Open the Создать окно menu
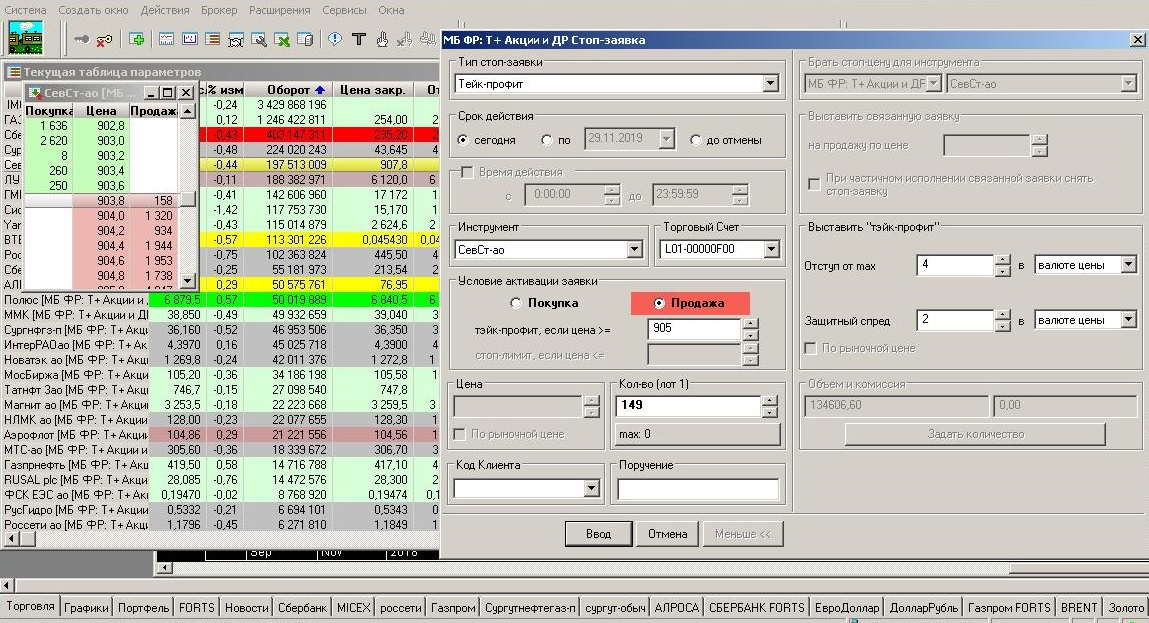The width and height of the screenshot is (1149, 623). (x=93, y=10)
